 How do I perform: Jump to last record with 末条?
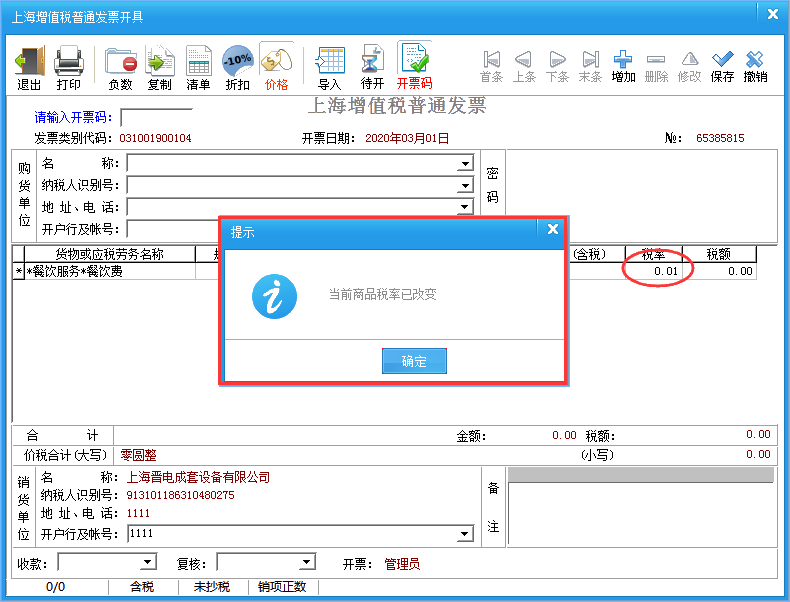590,66
